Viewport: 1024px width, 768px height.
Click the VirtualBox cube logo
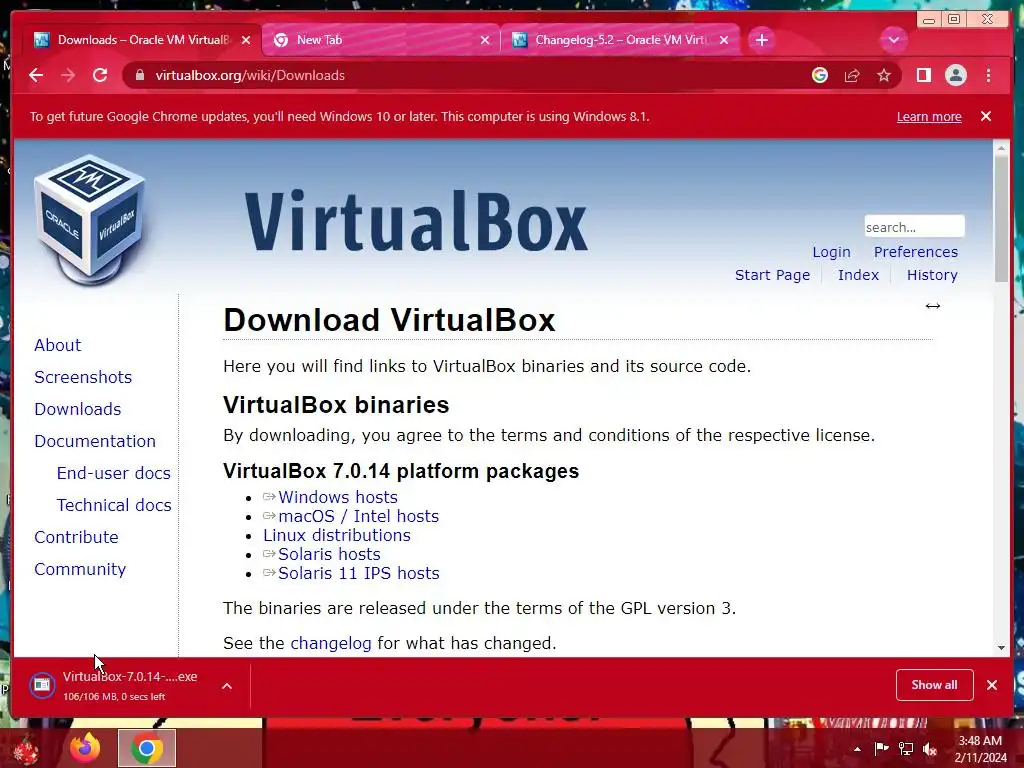90,220
